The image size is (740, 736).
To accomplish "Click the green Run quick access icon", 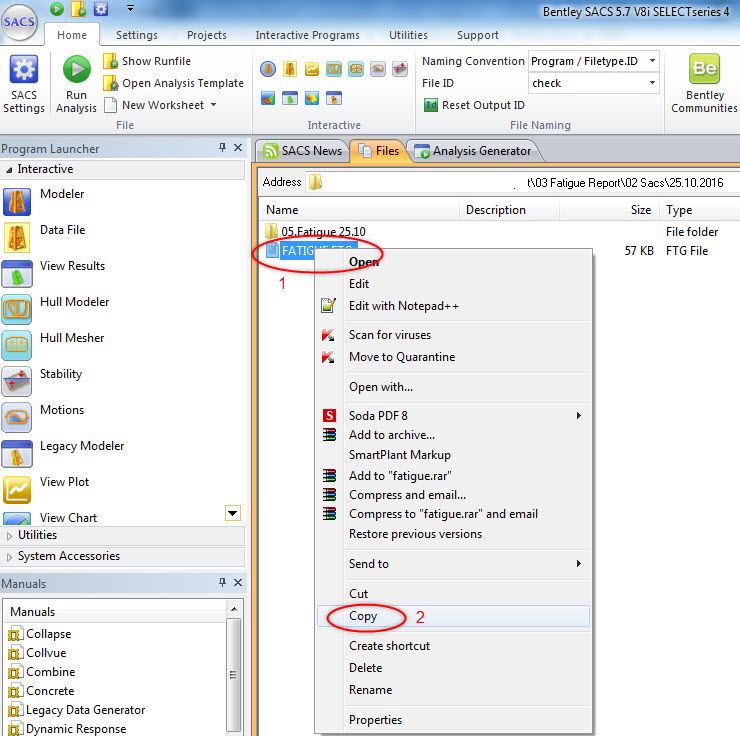I will tap(57, 8).
